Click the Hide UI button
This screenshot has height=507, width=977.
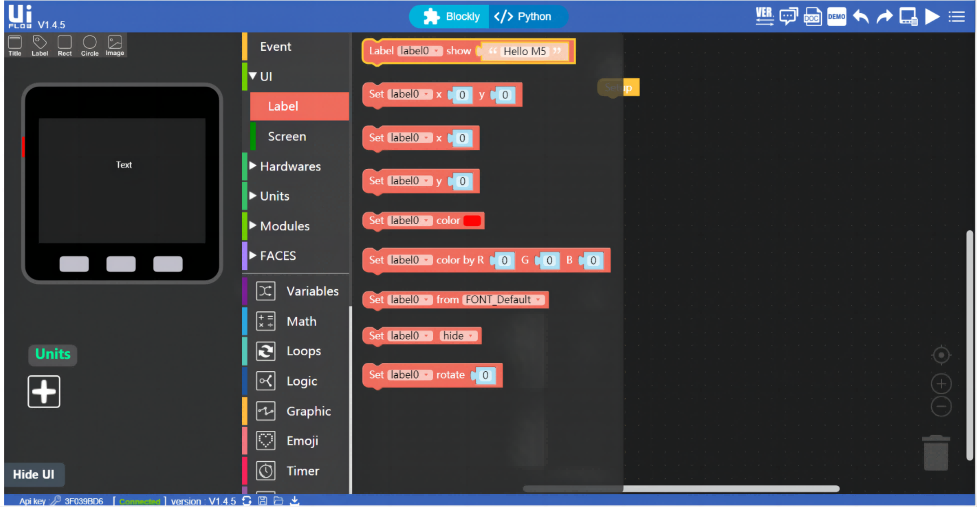coord(34,475)
